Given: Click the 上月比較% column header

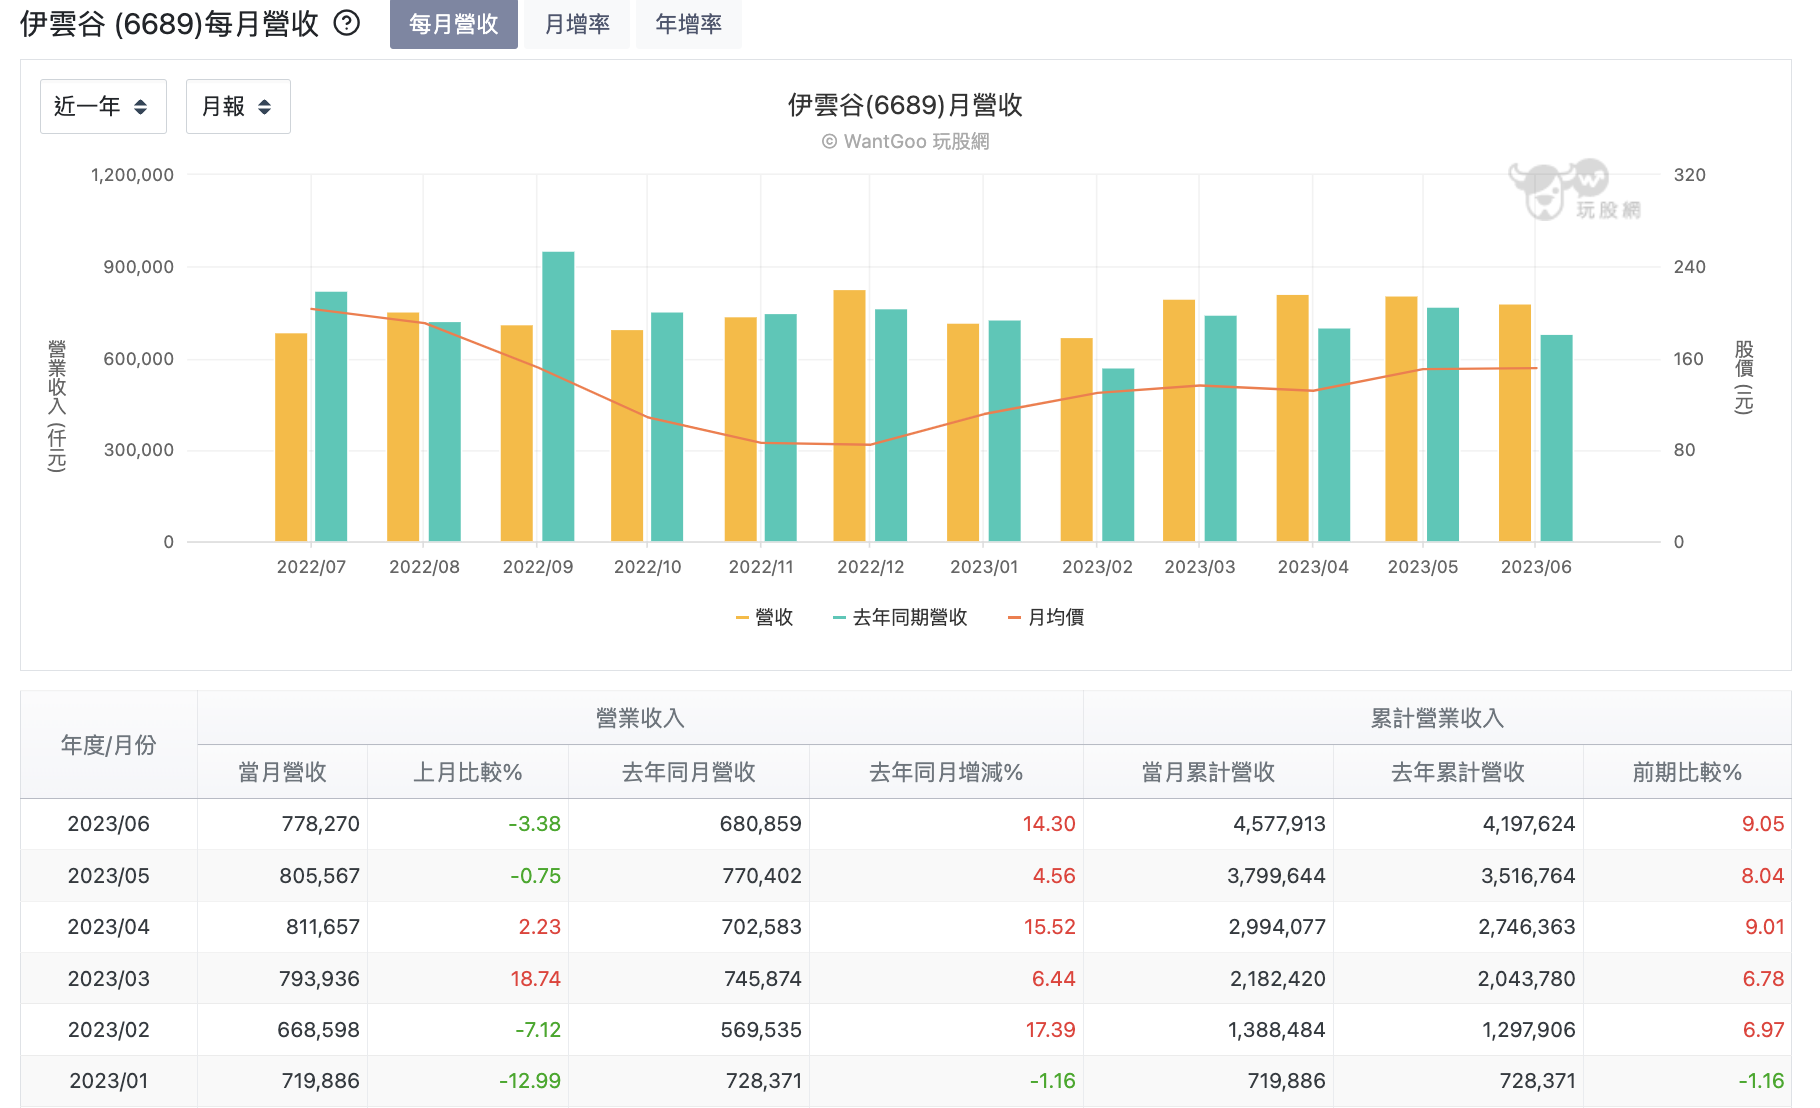Looking at the screenshot, I should [x=468, y=772].
